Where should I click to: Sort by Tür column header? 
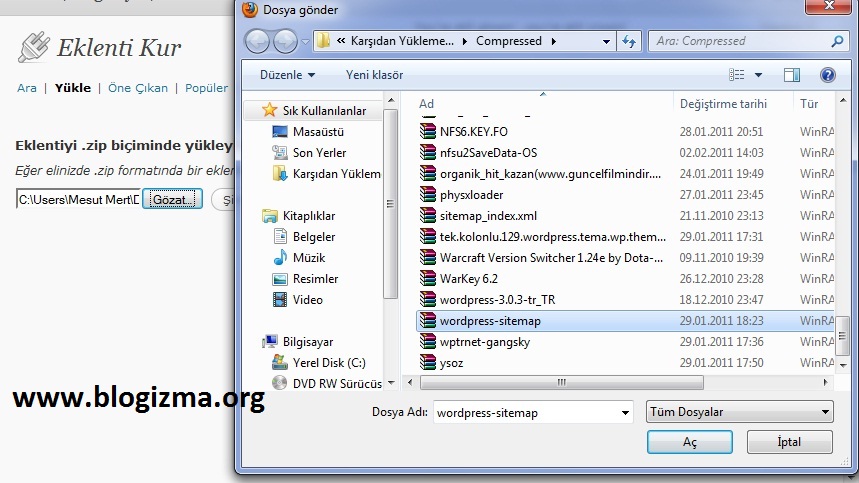(809, 104)
